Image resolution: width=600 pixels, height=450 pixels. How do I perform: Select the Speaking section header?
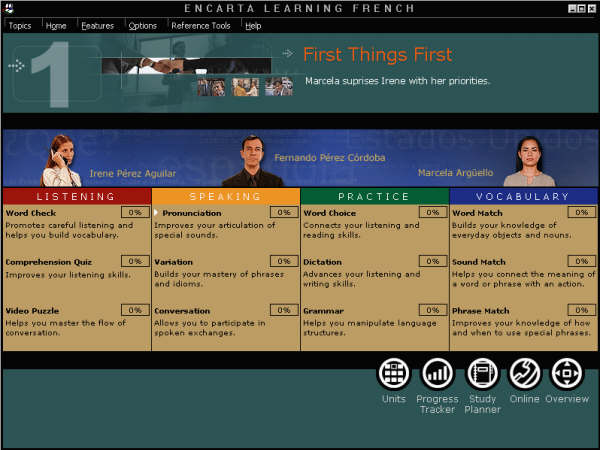(x=226, y=196)
